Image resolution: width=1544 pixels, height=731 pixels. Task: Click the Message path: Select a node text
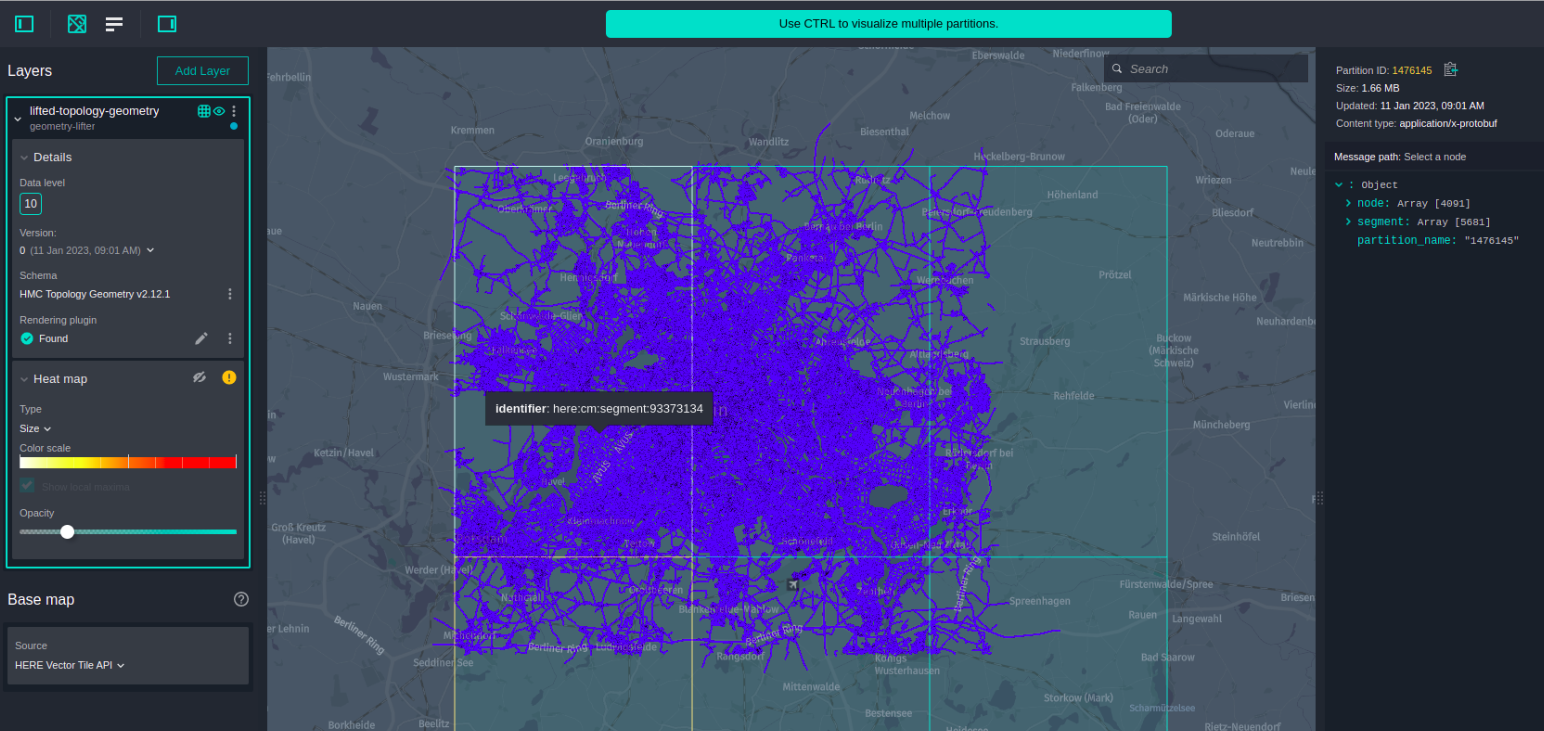coord(1400,157)
